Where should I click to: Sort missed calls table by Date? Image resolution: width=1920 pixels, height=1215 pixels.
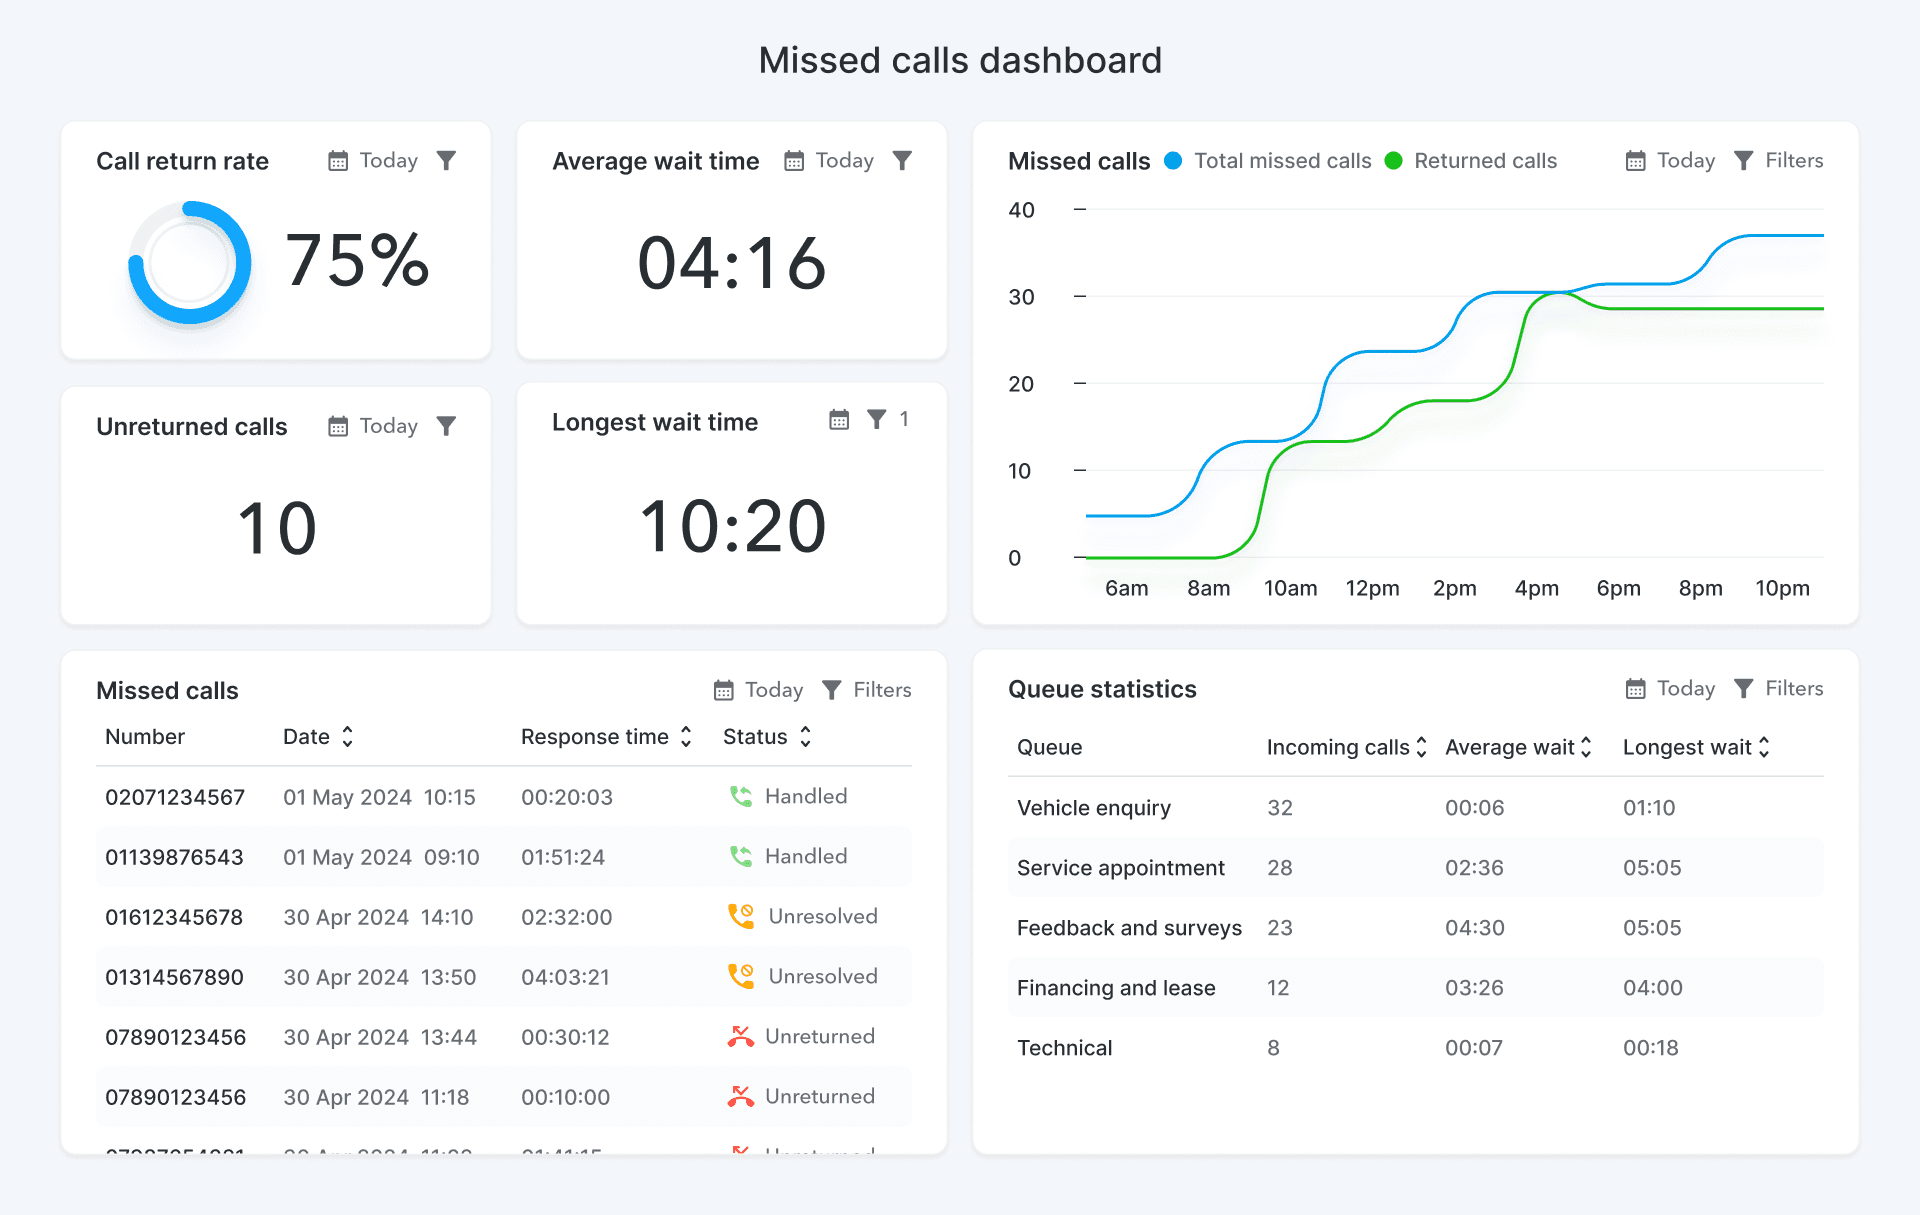[x=347, y=737]
